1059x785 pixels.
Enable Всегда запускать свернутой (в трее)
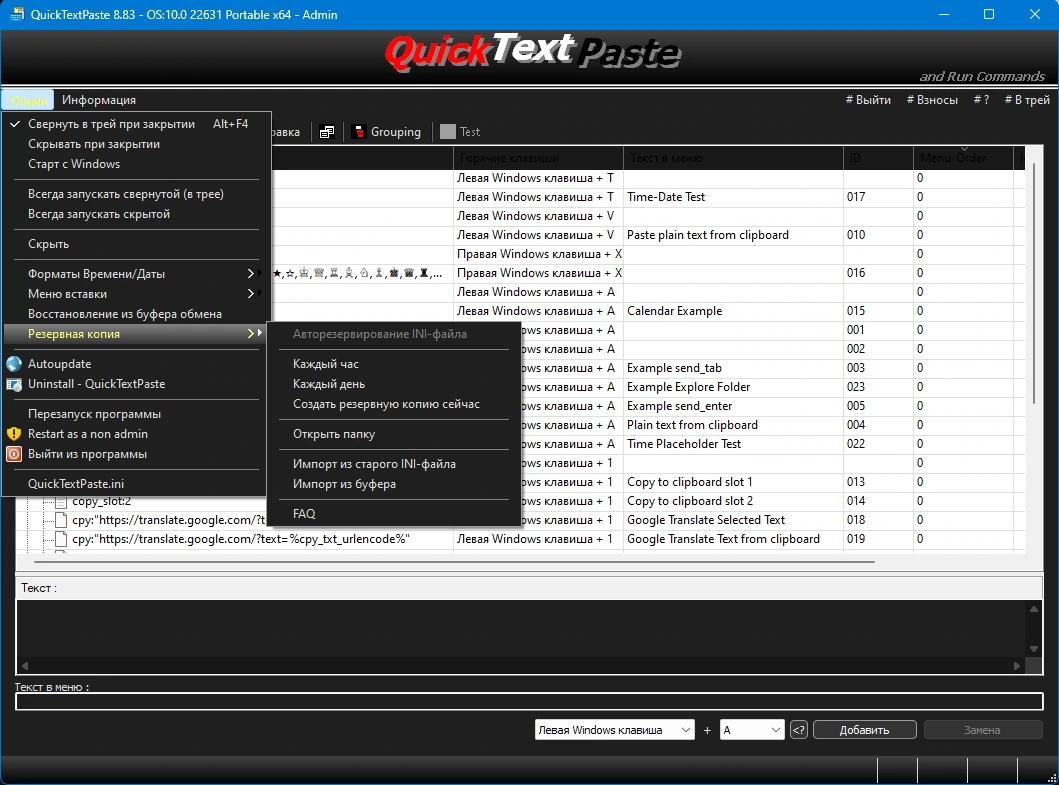point(135,194)
